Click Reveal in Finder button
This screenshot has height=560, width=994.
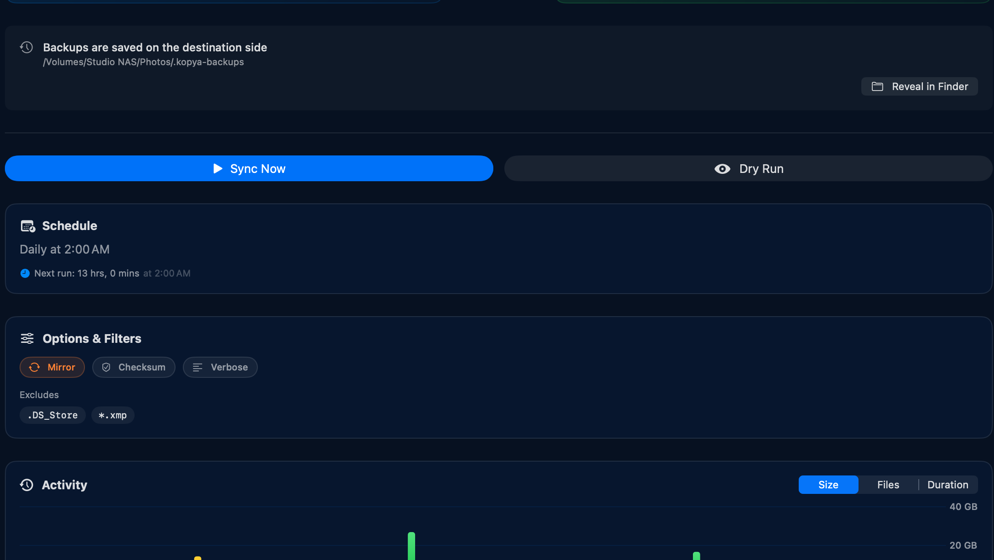[x=919, y=86]
